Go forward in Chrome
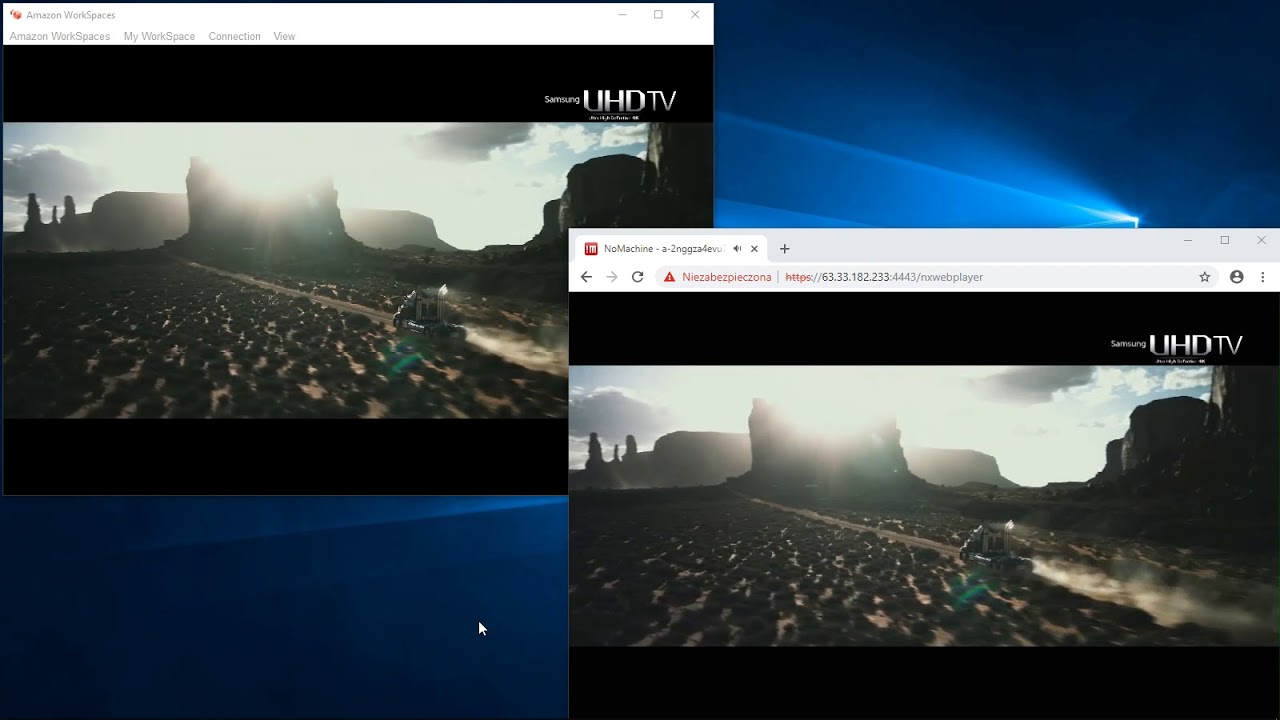Viewport: 1280px width, 720px height. click(x=612, y=277)
